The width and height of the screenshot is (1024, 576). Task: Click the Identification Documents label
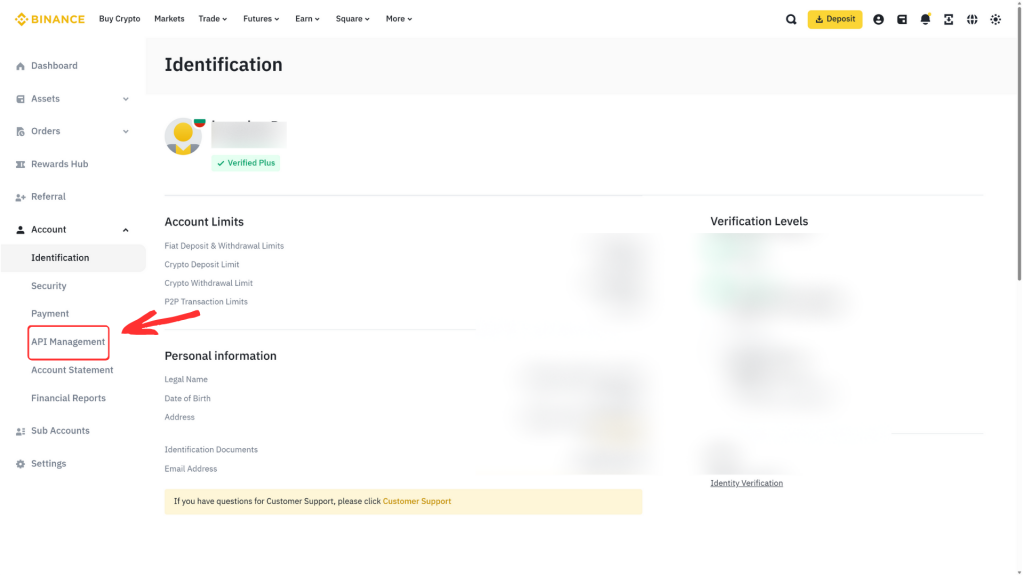pos(211,450)
